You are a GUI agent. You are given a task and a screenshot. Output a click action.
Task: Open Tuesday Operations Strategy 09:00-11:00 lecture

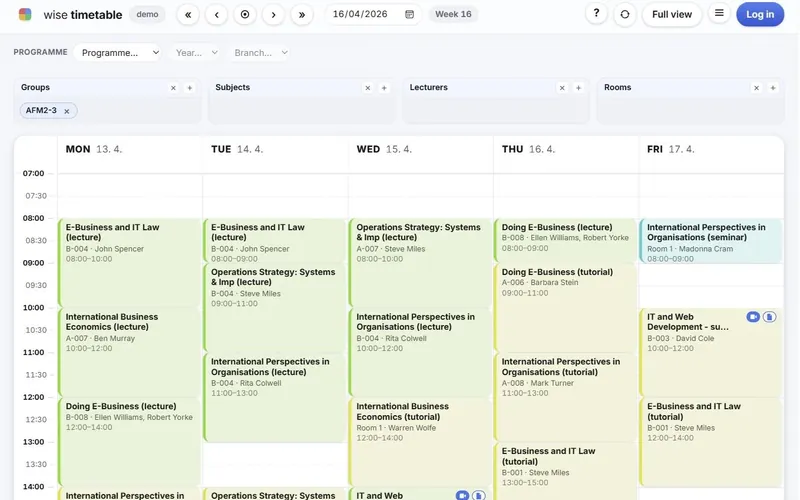[275, 308]
